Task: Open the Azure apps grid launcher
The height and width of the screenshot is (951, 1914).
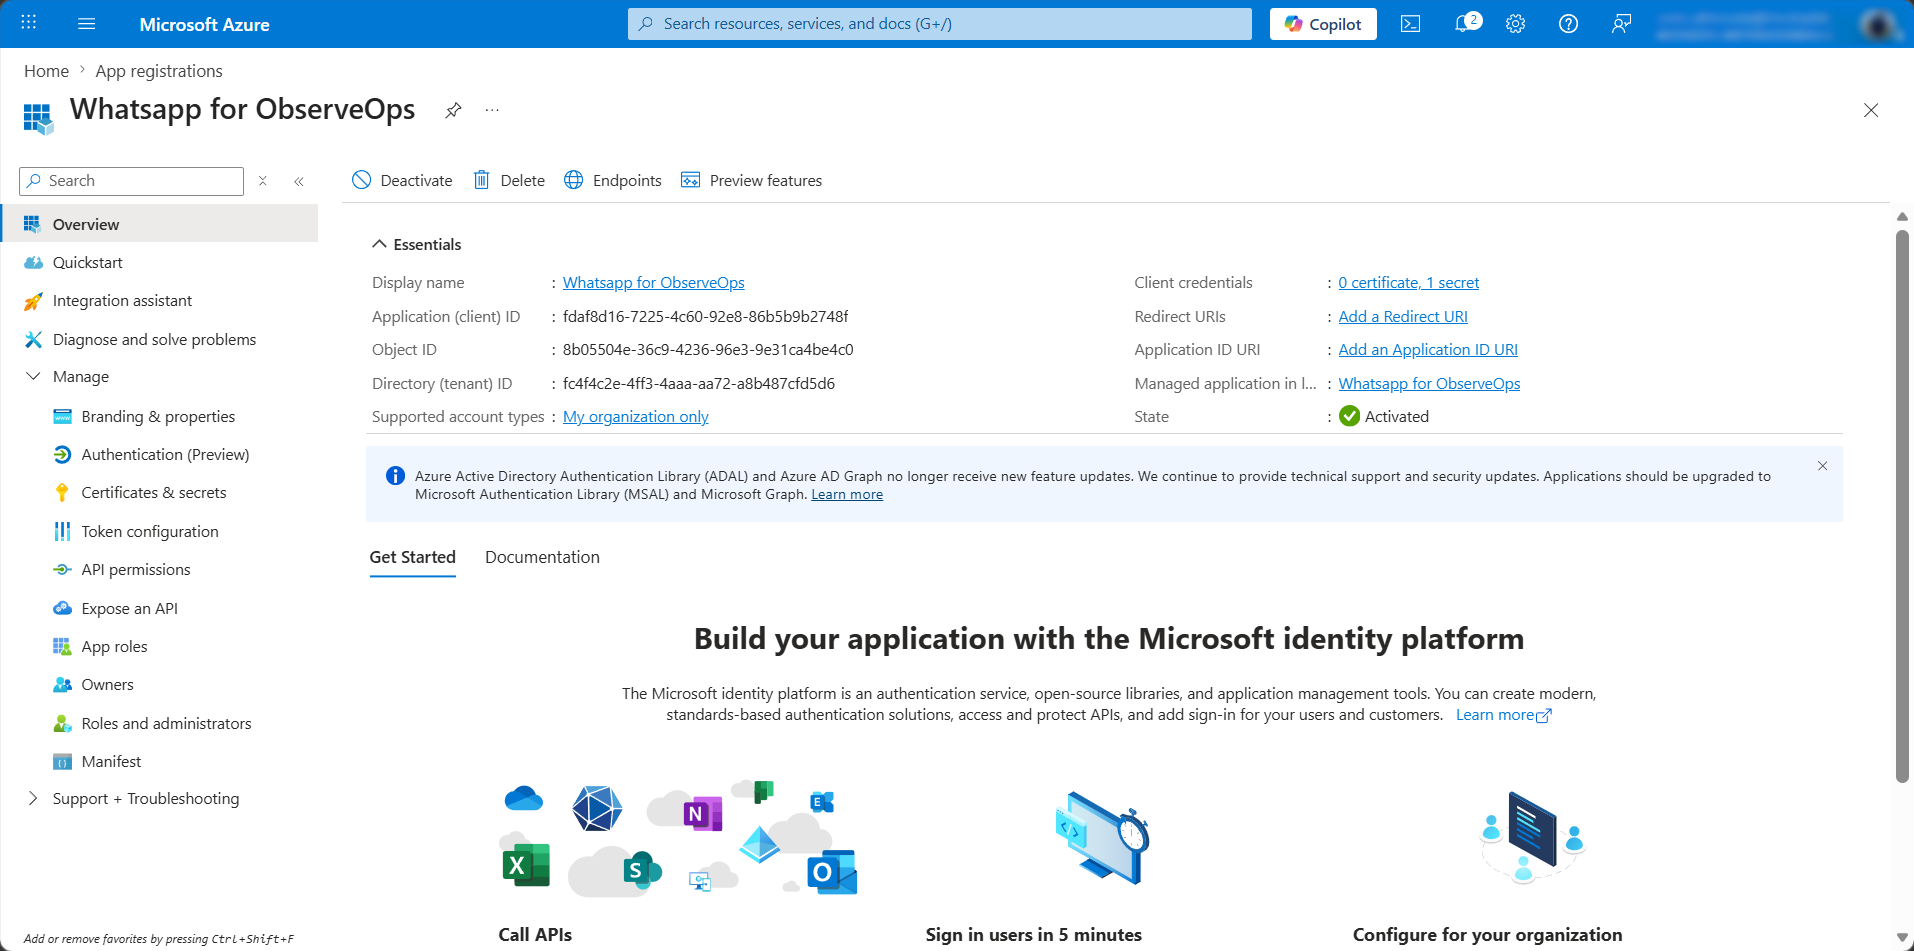Action: point(29,23)
